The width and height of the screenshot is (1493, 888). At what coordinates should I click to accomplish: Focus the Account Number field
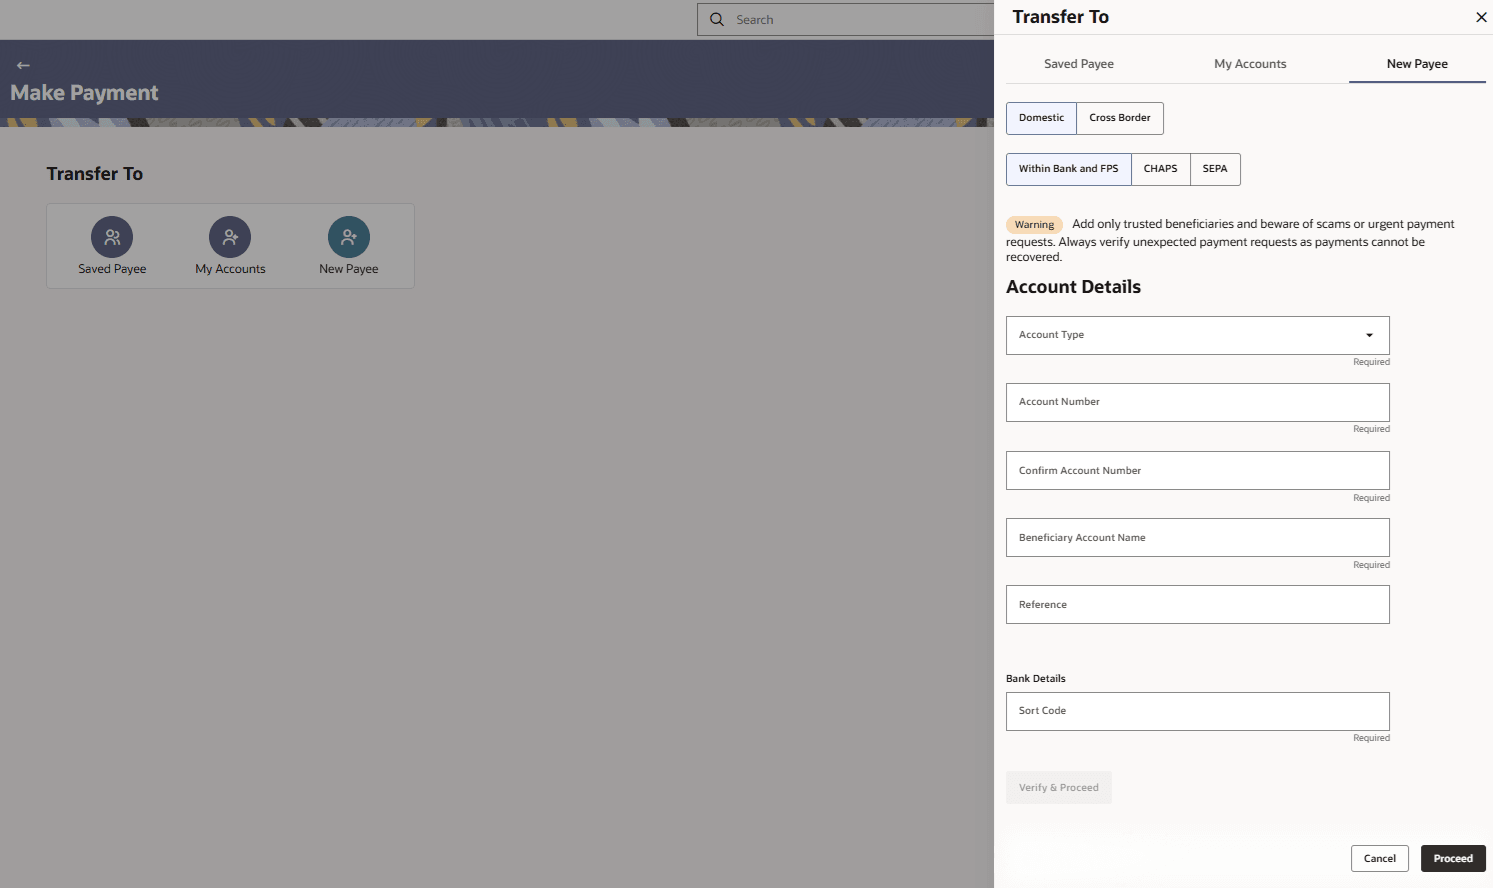[1197, 402]
